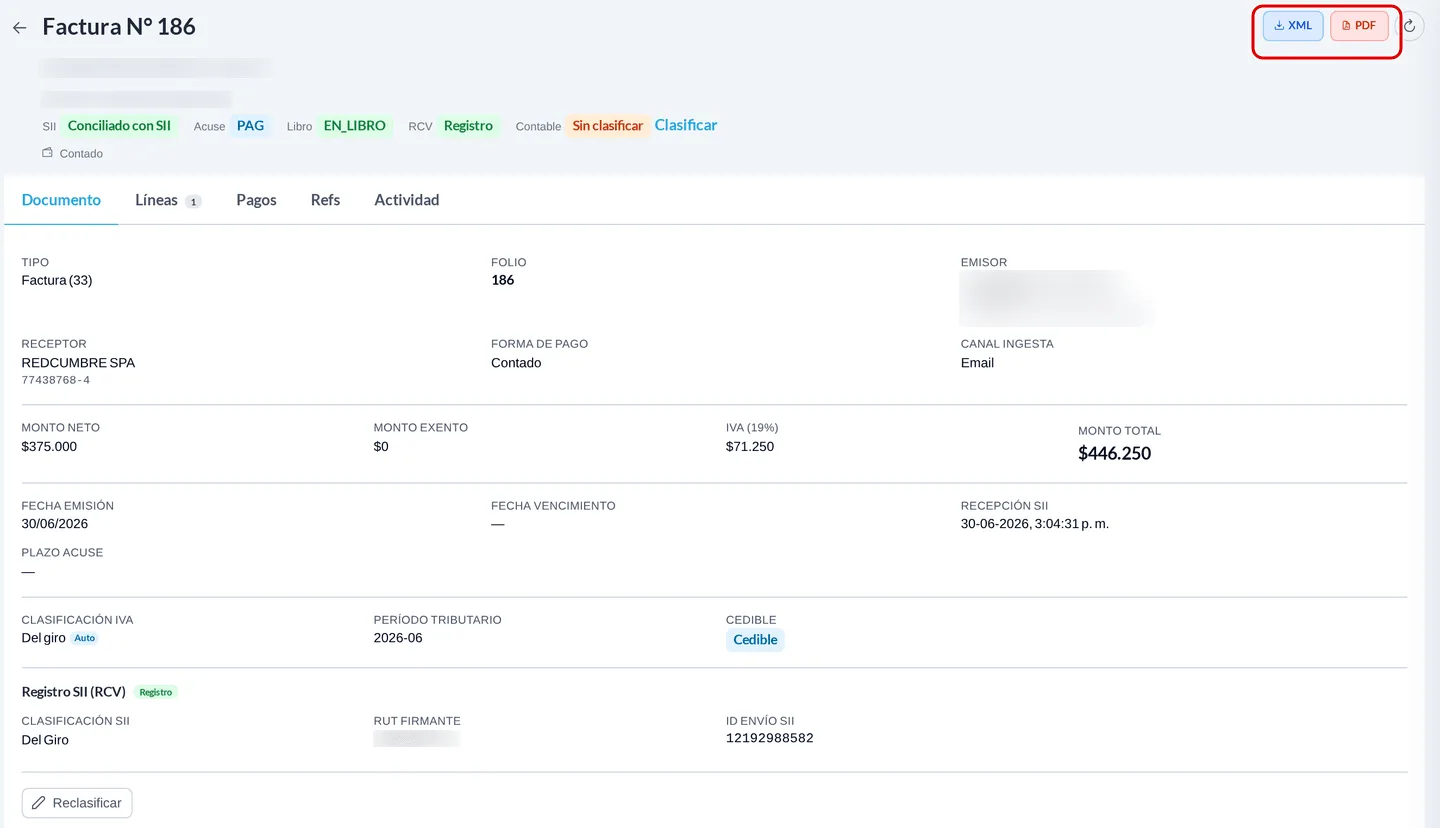This screenshot has height=828, width=1440.
Task: Download the invoice XML file
Action: [1293, 26]
